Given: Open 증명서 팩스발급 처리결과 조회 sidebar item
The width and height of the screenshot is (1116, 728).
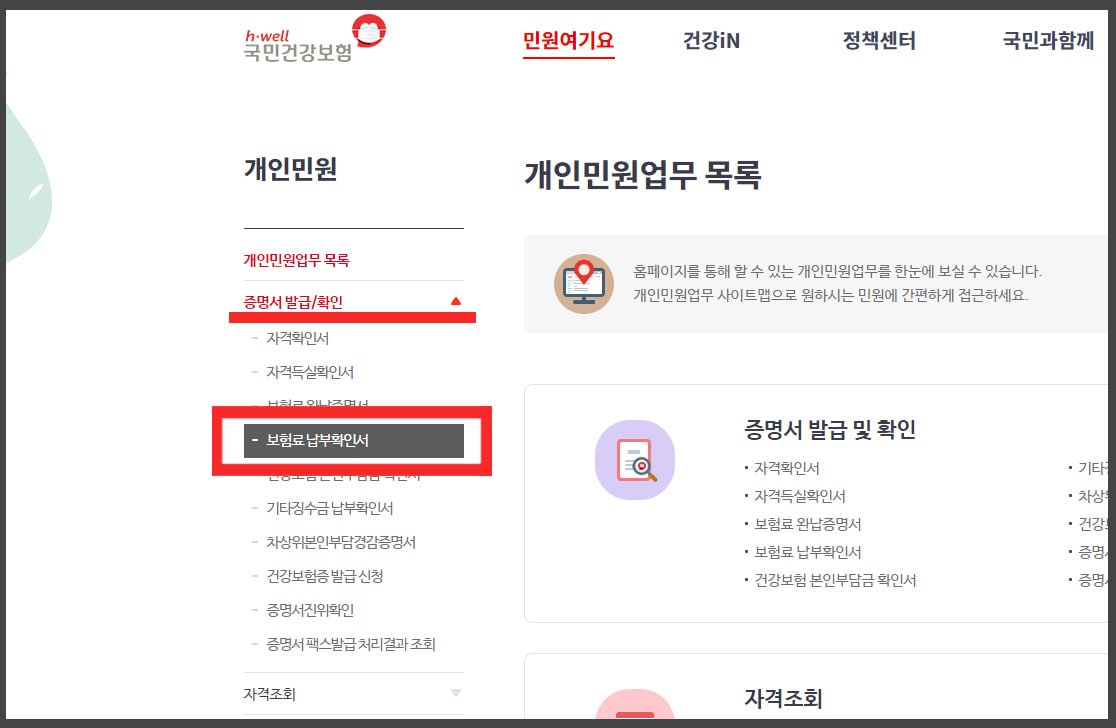Looking at the screenshot, I should (351, 644).
